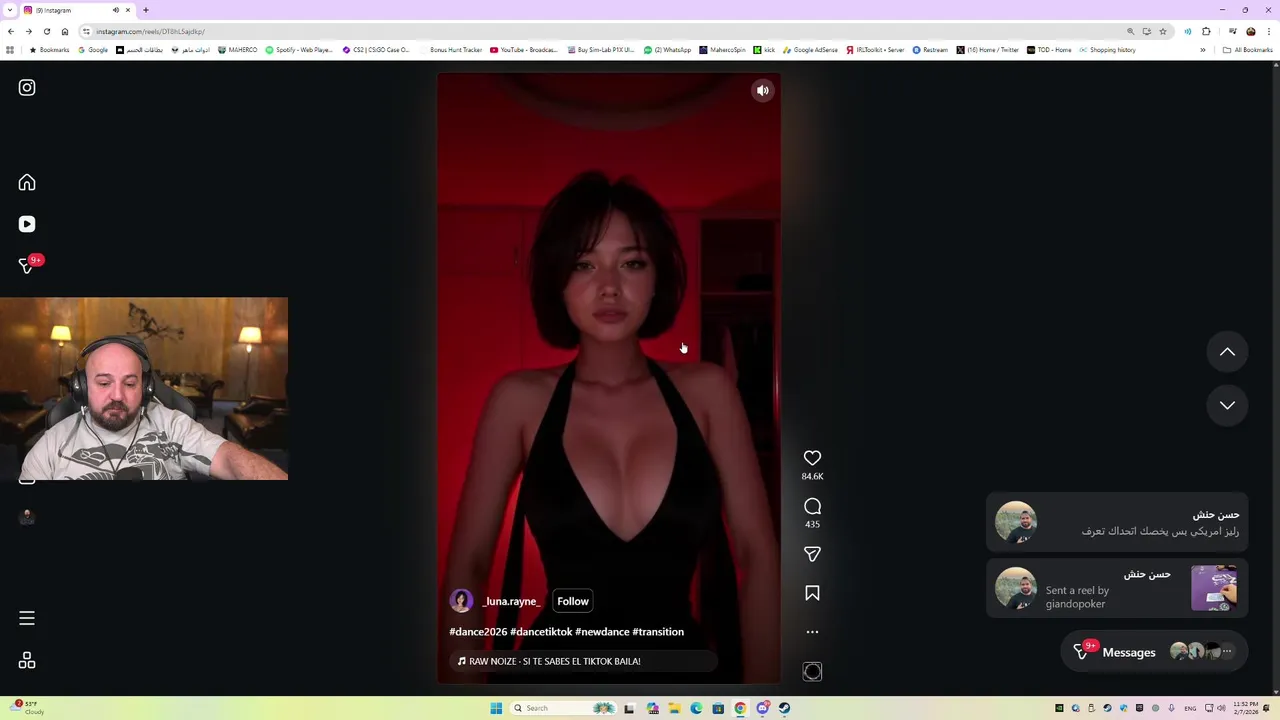
Task: Open Bonus Hunt Tracker bookmark
Action: (451, 50)
